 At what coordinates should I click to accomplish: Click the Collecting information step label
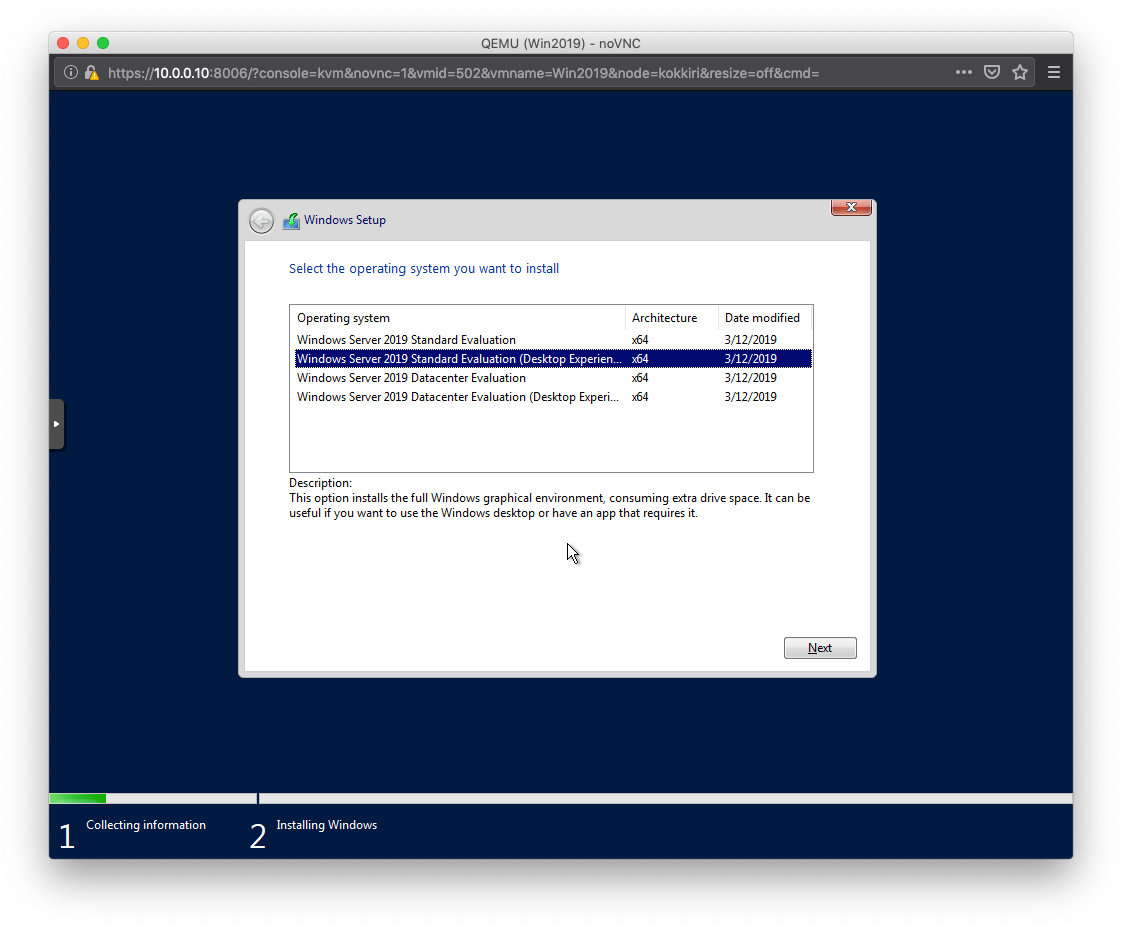click(146, 824)
